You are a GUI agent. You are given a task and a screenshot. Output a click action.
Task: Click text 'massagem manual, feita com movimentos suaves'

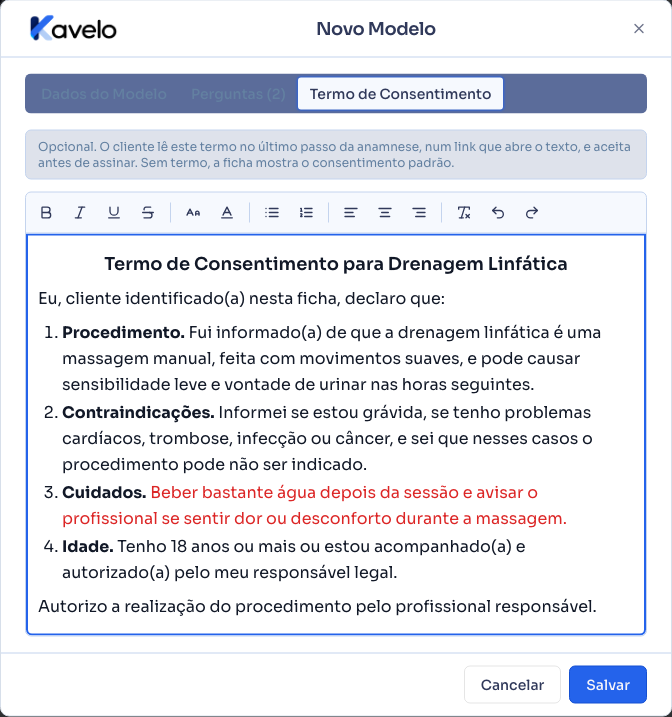[262, 358]
